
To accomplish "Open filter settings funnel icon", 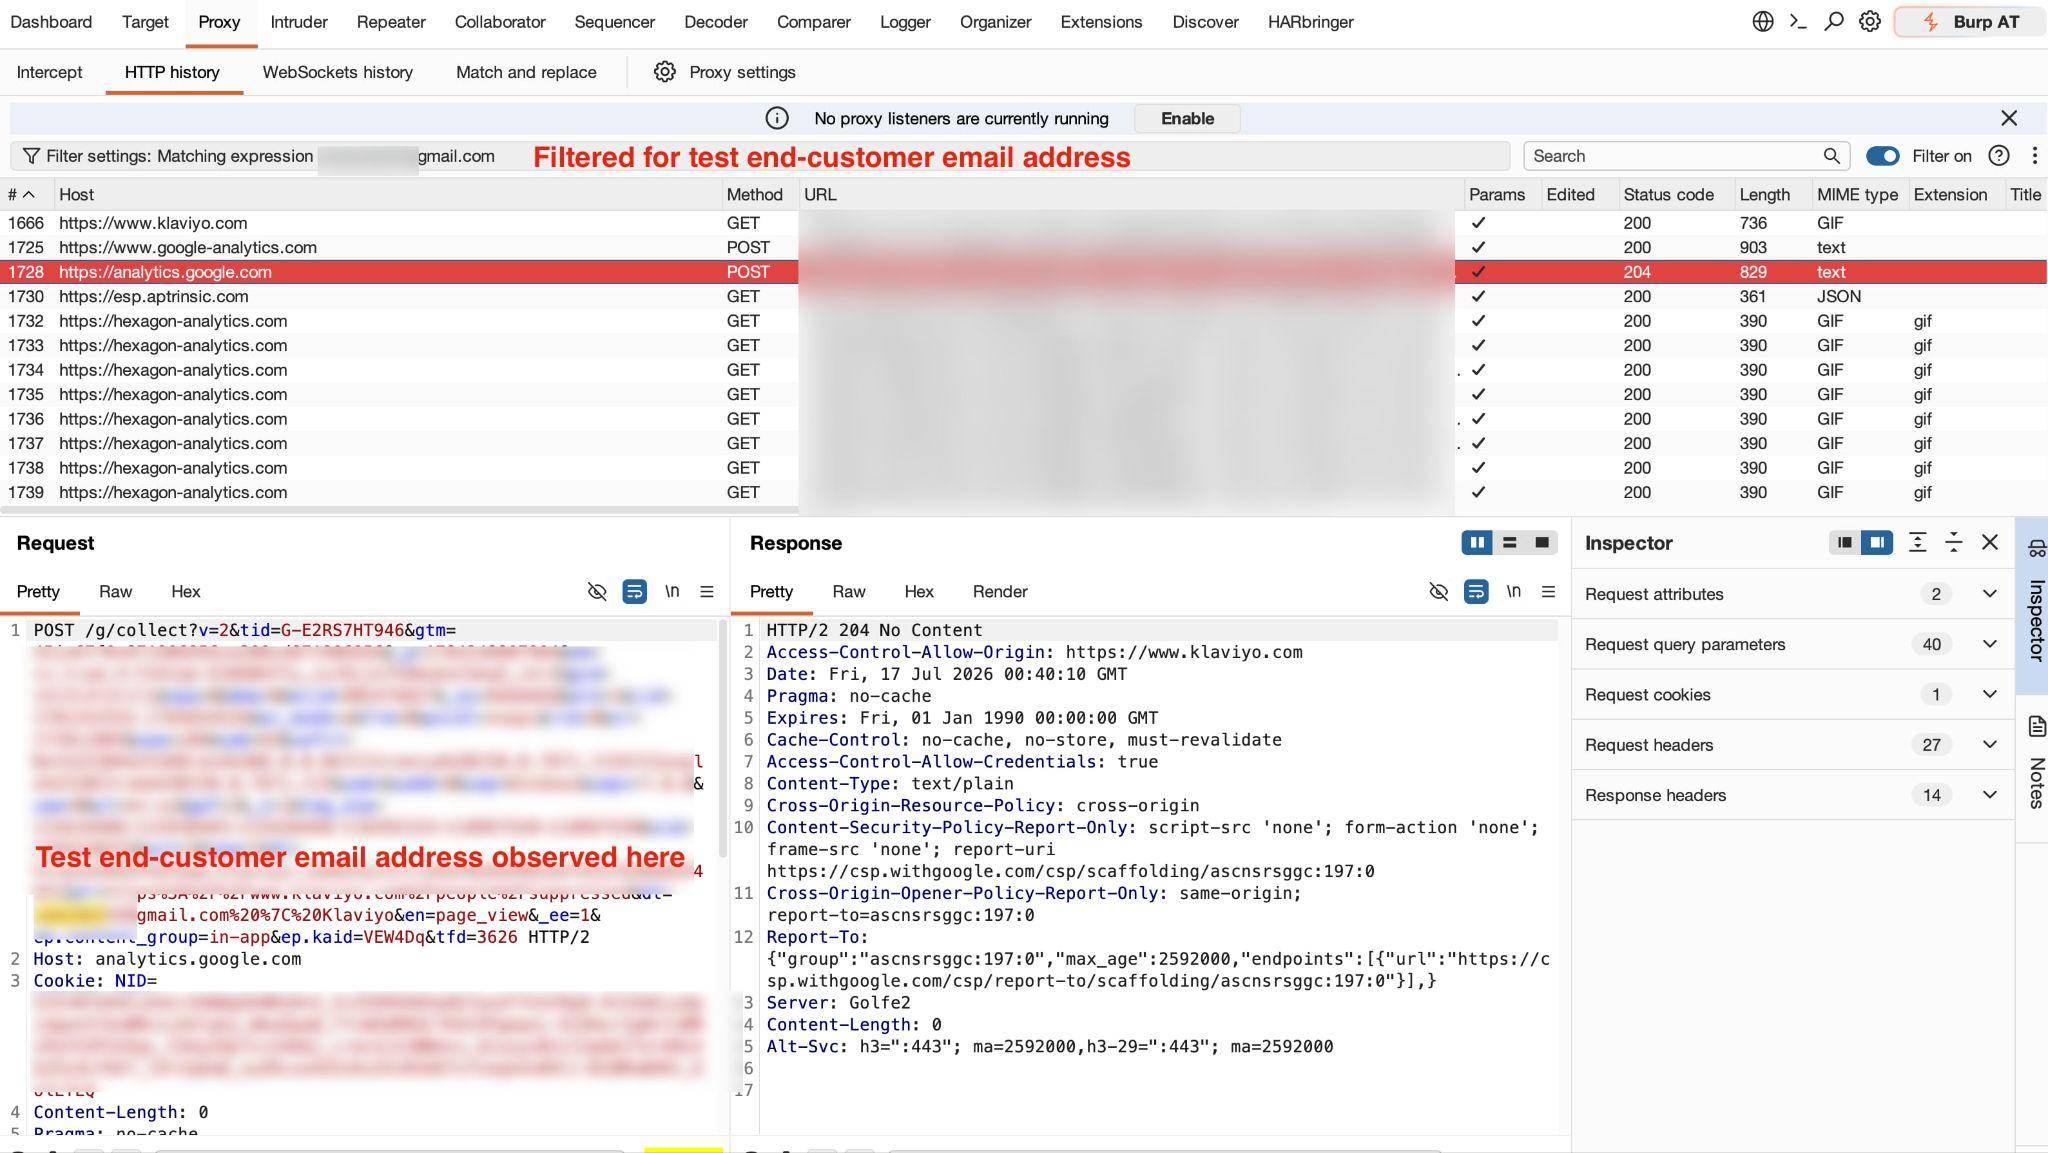I will [x=31, y=156].
